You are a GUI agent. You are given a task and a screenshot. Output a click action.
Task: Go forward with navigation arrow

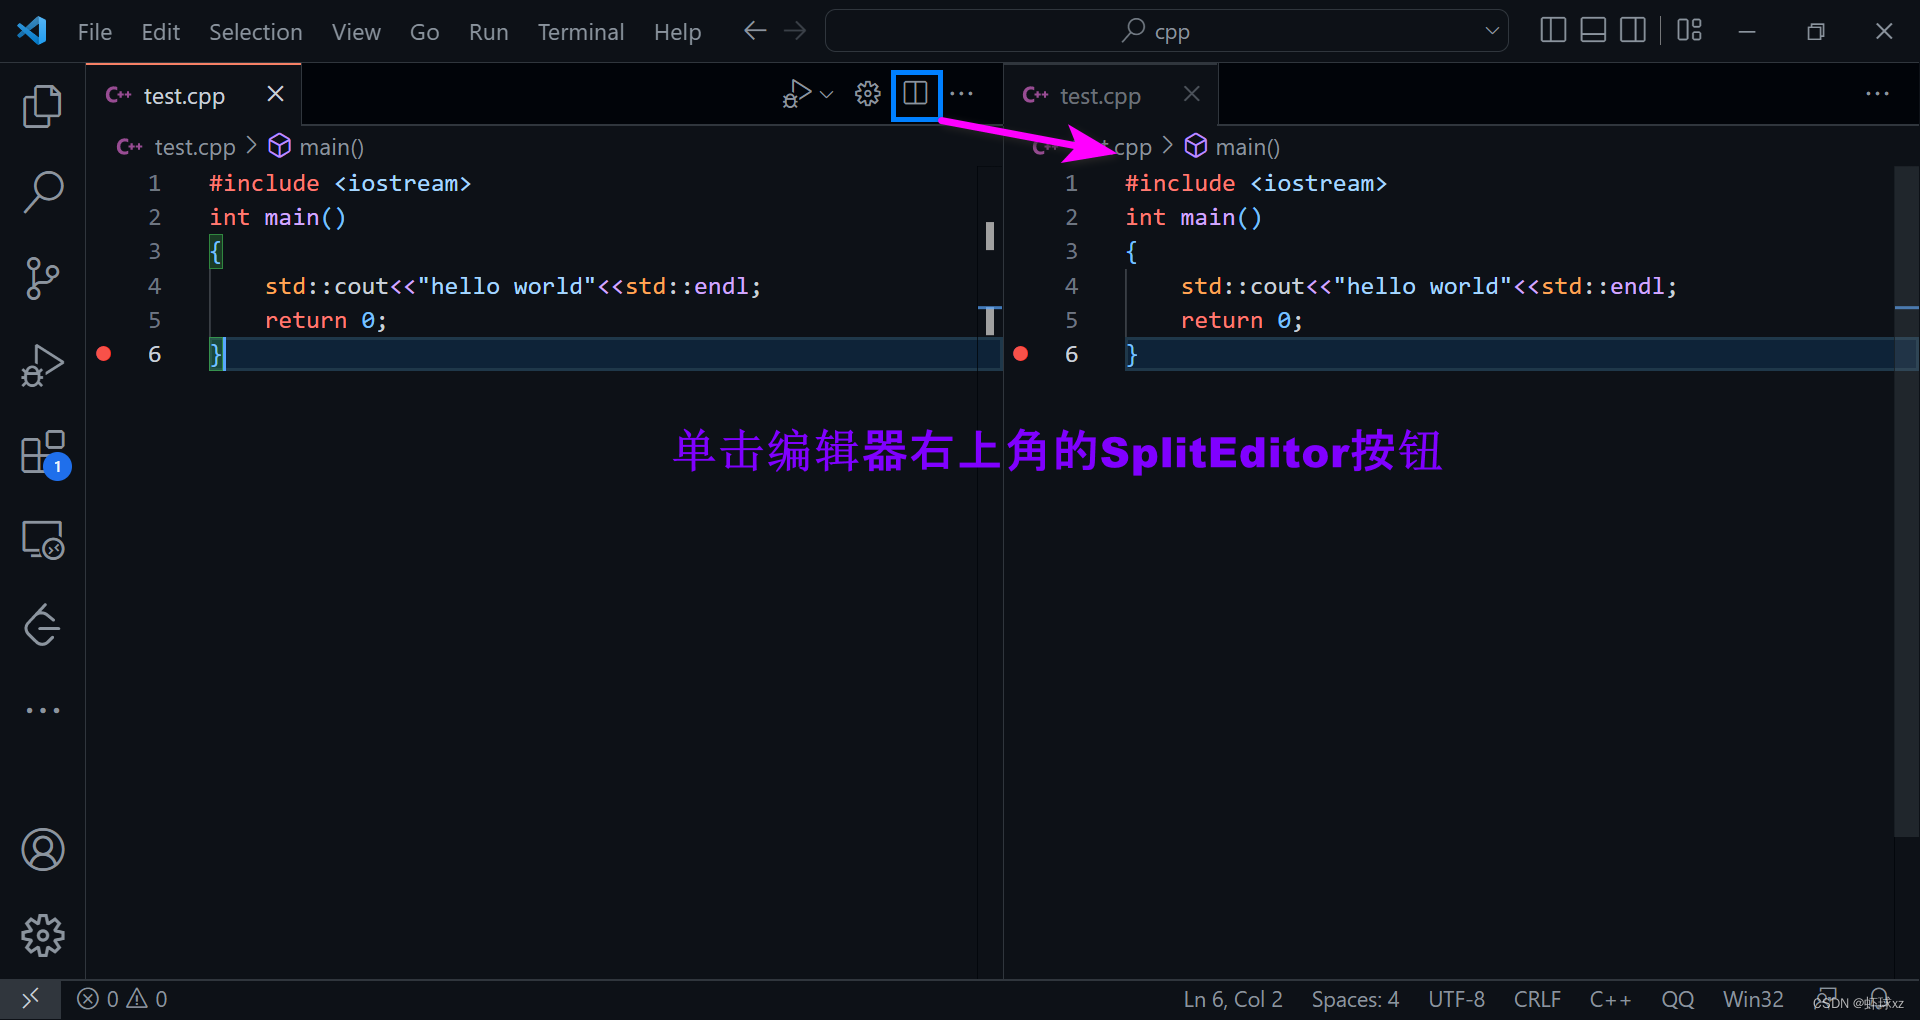[795, 31]
